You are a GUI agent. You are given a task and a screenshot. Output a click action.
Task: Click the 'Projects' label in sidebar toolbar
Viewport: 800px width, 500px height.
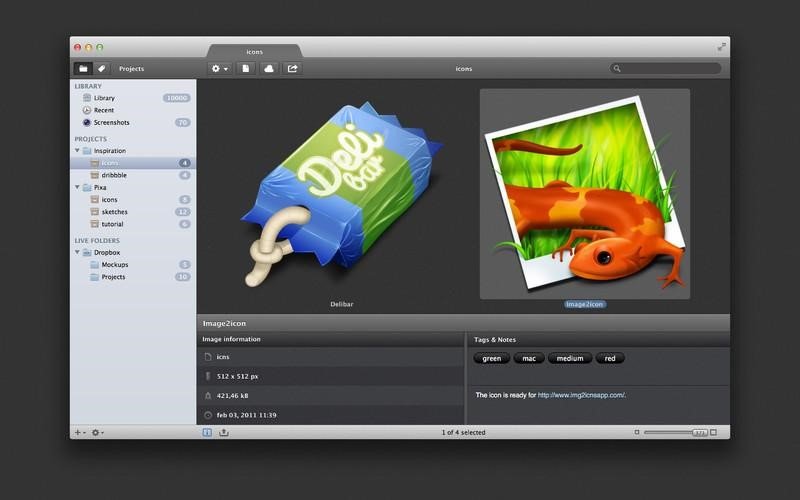click(x=131, y=68)
